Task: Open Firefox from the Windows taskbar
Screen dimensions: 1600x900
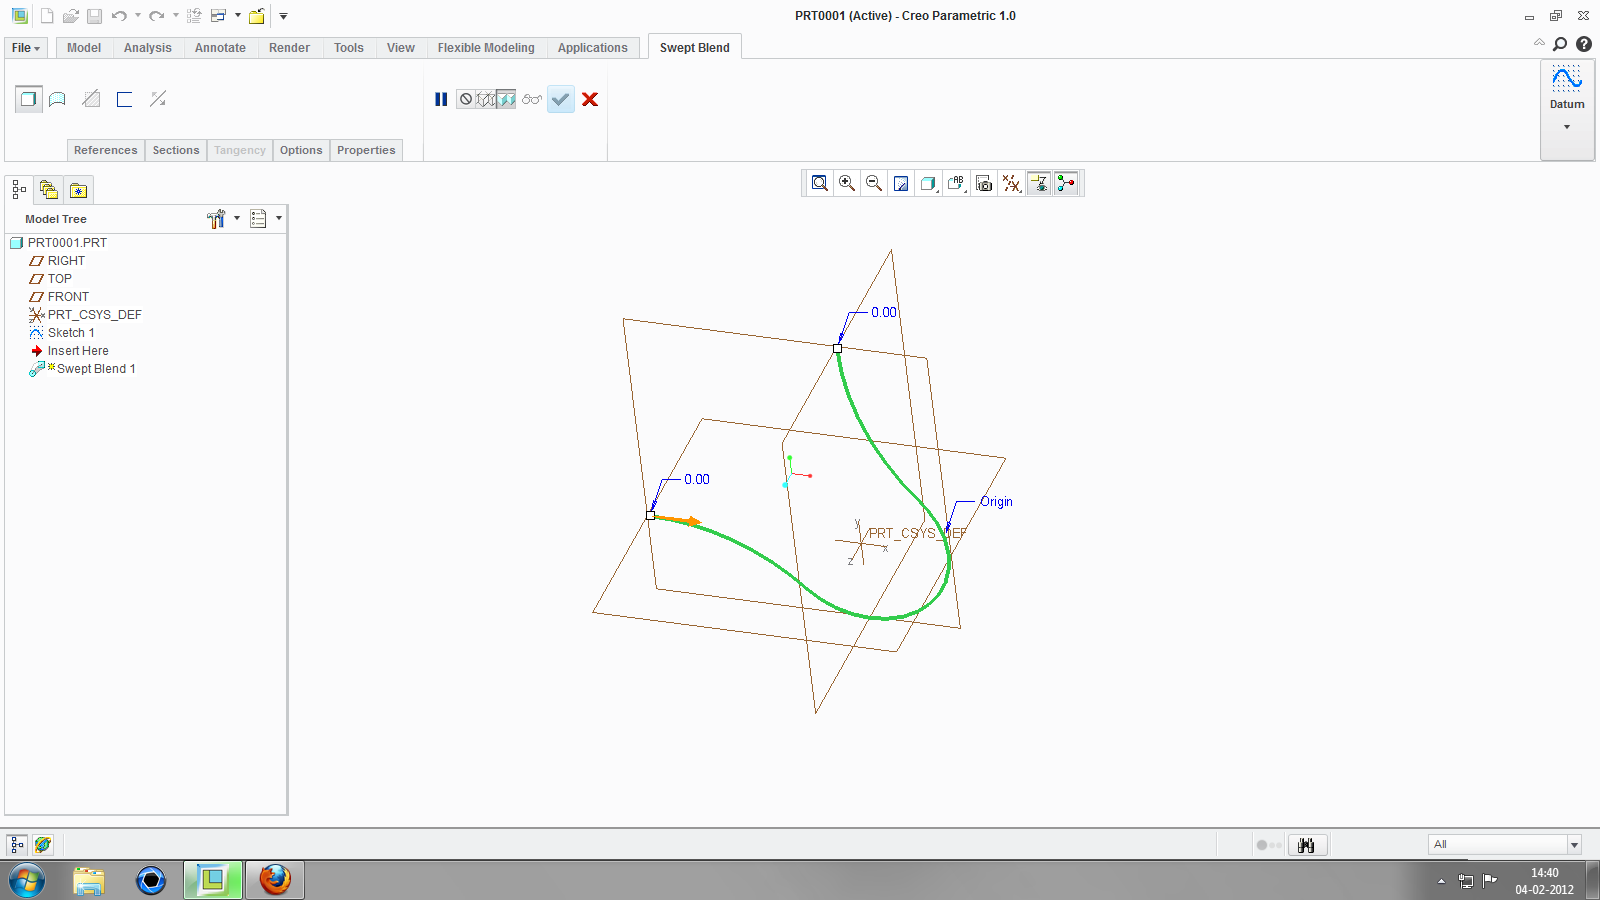Action: [x=275, y=880]
